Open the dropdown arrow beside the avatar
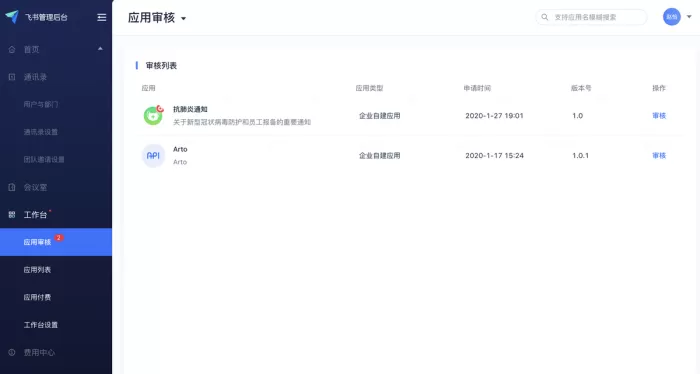This screenshot has width=700, height=374. pos(689,17)
